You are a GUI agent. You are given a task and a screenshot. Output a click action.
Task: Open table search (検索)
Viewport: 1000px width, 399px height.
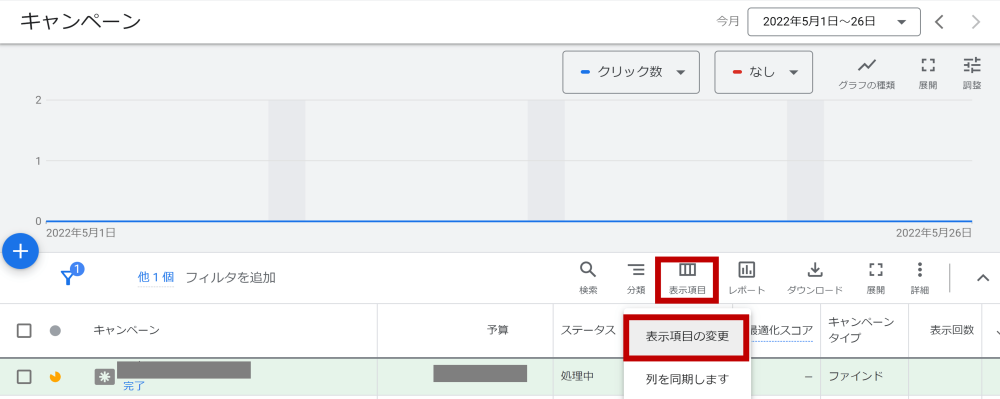tap(588, 278)
